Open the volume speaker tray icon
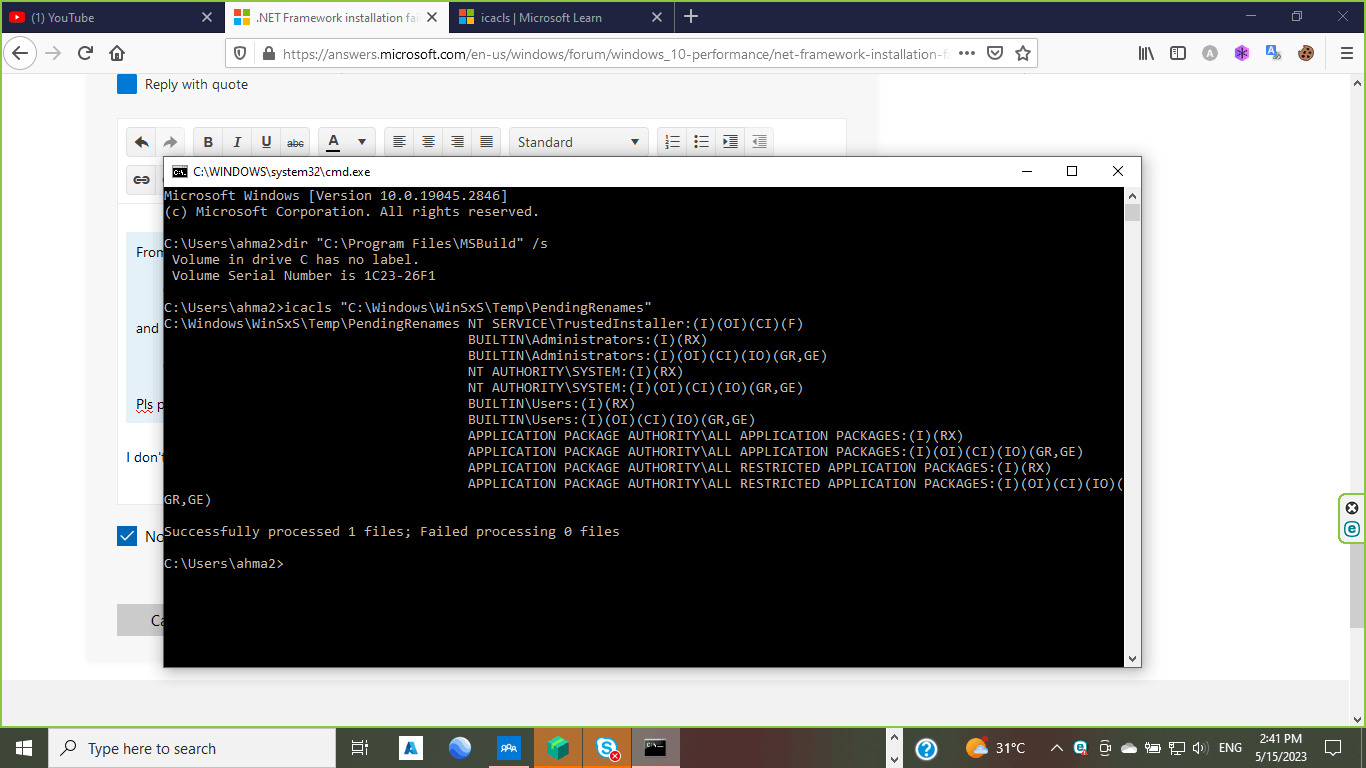This screenshot has height=768, width=1366. (1200, 748)
